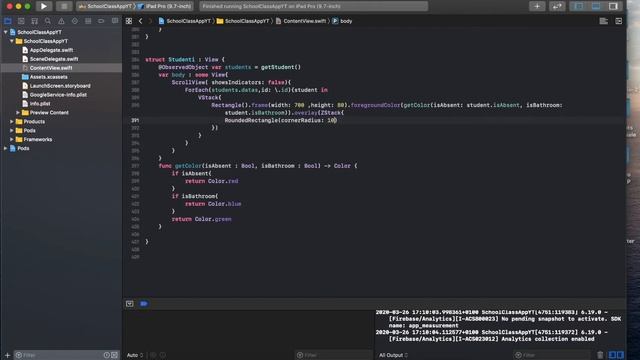Open the Symbol navigator

tap(35, 21)
